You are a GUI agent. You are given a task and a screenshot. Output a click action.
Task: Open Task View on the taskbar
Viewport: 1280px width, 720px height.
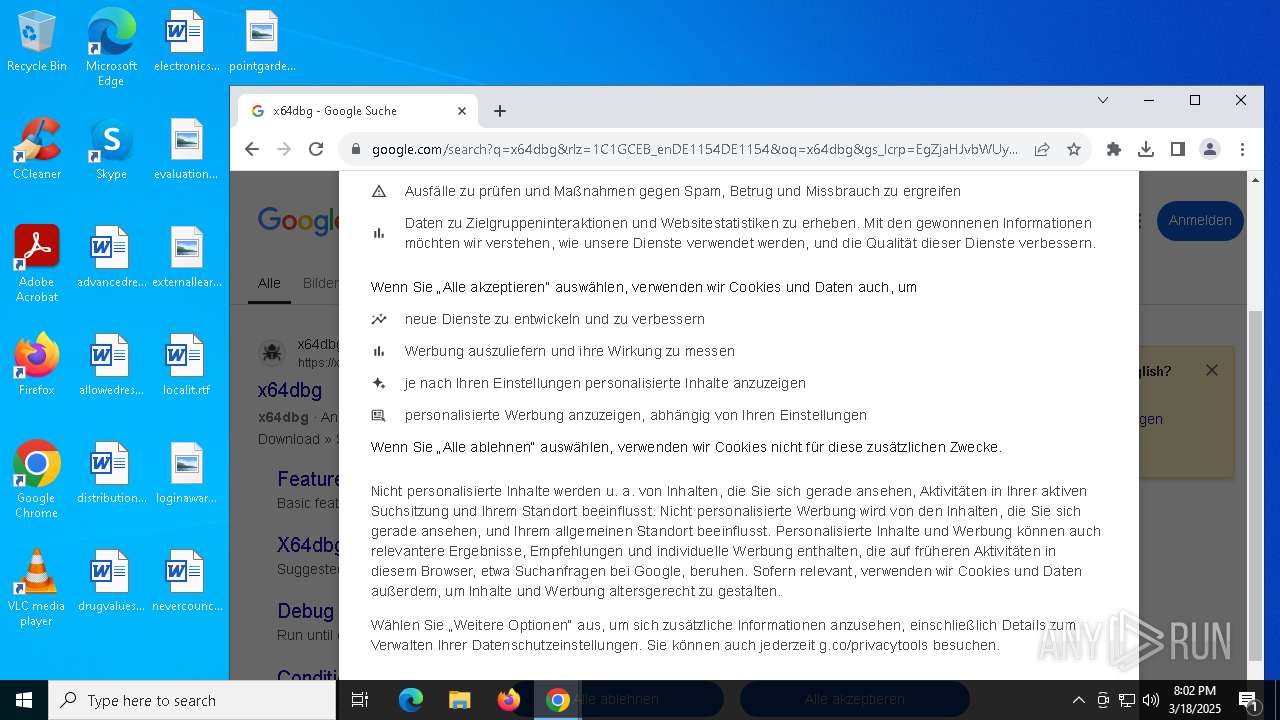point(360,700)
